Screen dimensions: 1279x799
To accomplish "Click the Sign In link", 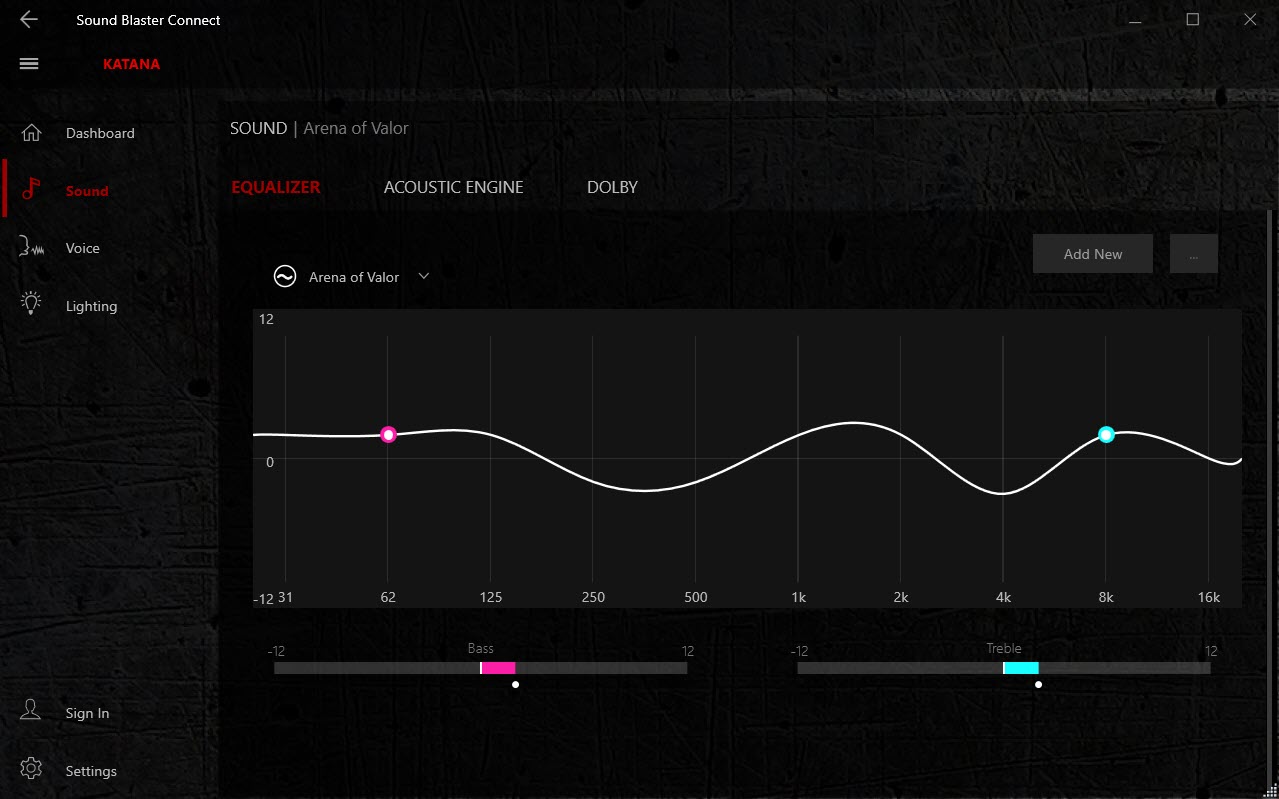I will (87, 713).
